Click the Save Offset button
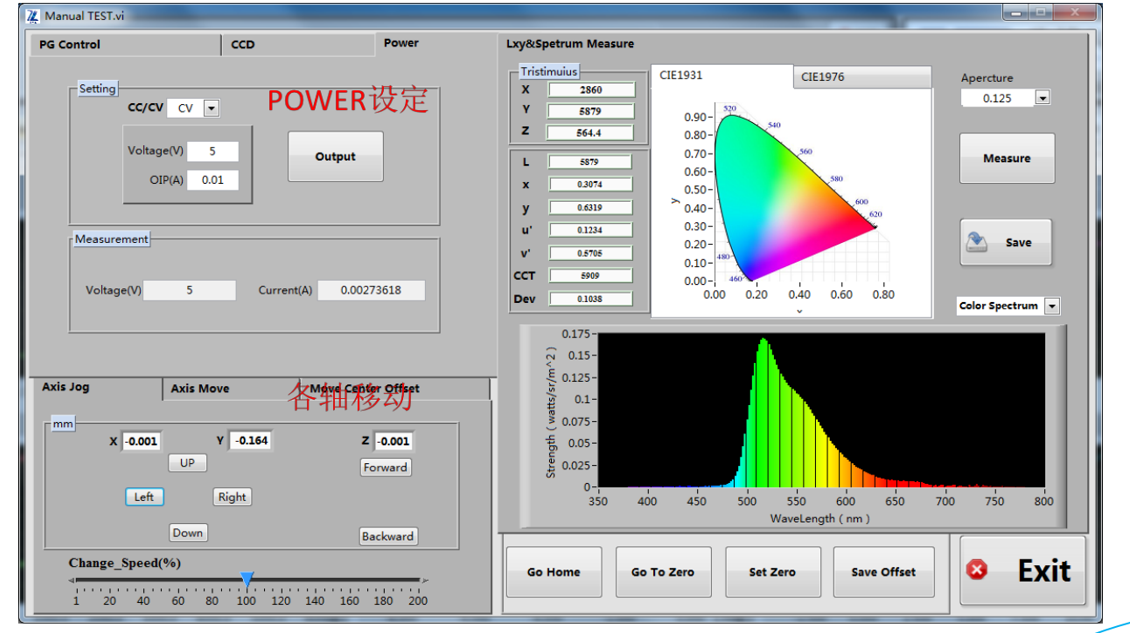Viewport: 1139px width, 638px height. pos(883,572)
